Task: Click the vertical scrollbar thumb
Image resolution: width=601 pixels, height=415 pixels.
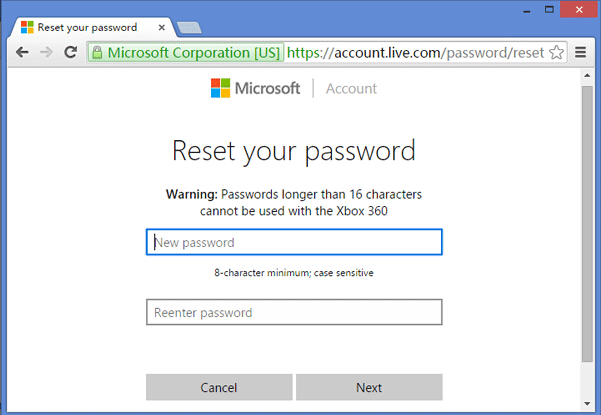Action: coord(587,220)
